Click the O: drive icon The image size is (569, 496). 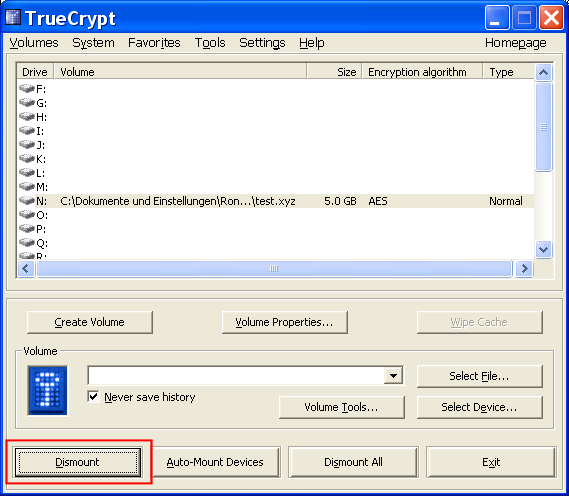[x=27, y=215]
